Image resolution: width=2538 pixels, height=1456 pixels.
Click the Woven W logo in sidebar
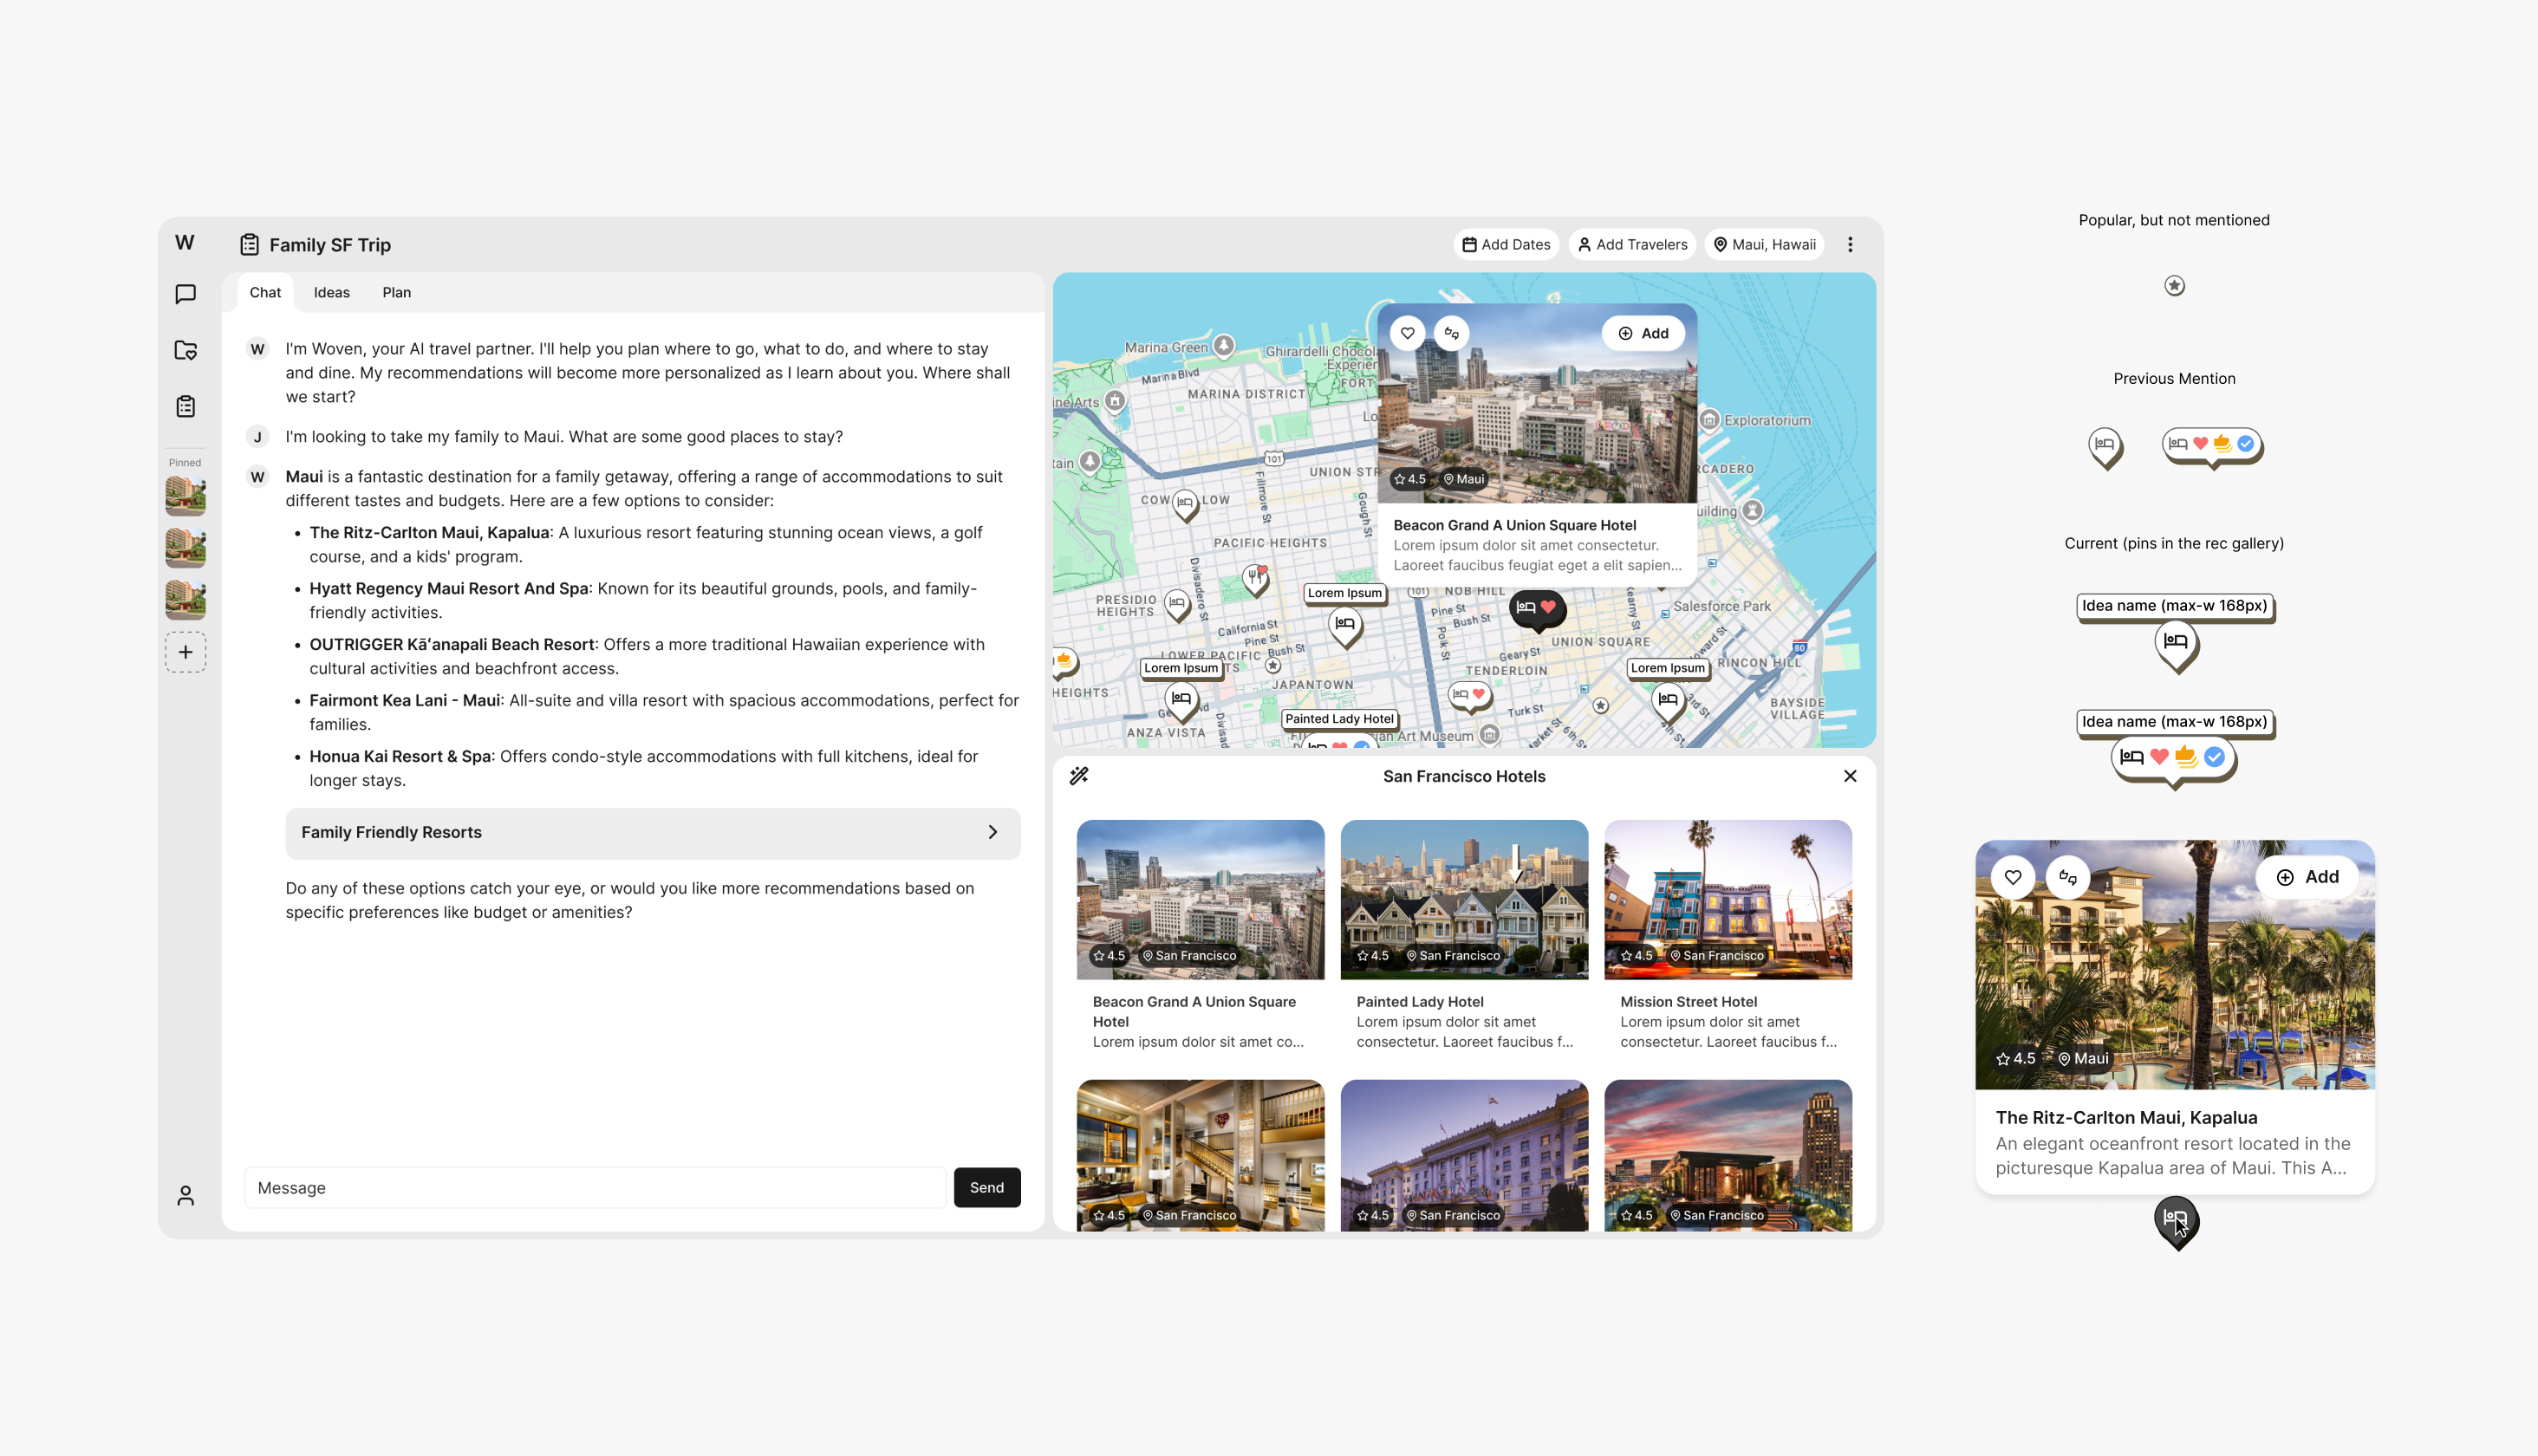click(x=185, y=243)
